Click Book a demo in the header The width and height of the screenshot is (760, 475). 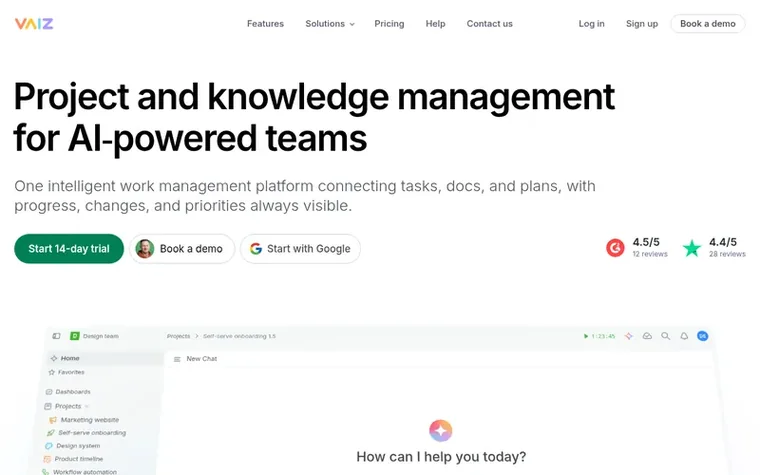click(708, 24)
